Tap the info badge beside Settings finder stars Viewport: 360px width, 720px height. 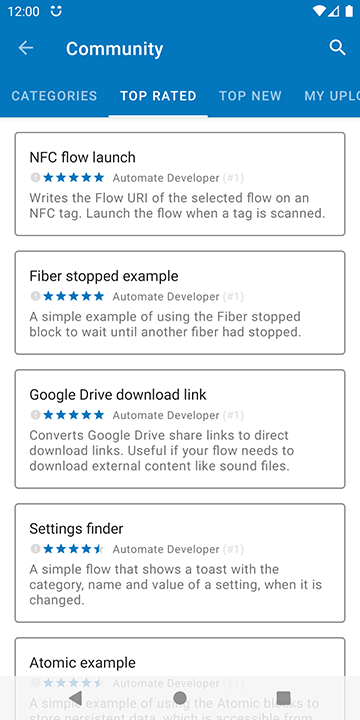tap(35, 549)
